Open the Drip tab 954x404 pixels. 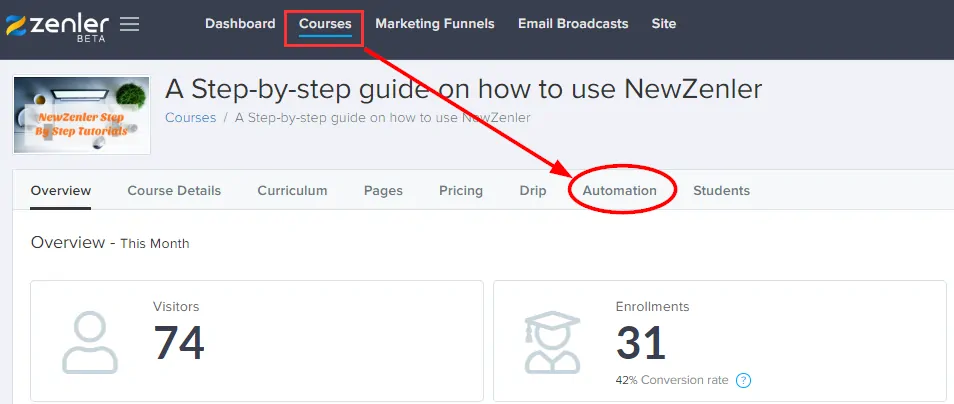click(x=533, y=190)
